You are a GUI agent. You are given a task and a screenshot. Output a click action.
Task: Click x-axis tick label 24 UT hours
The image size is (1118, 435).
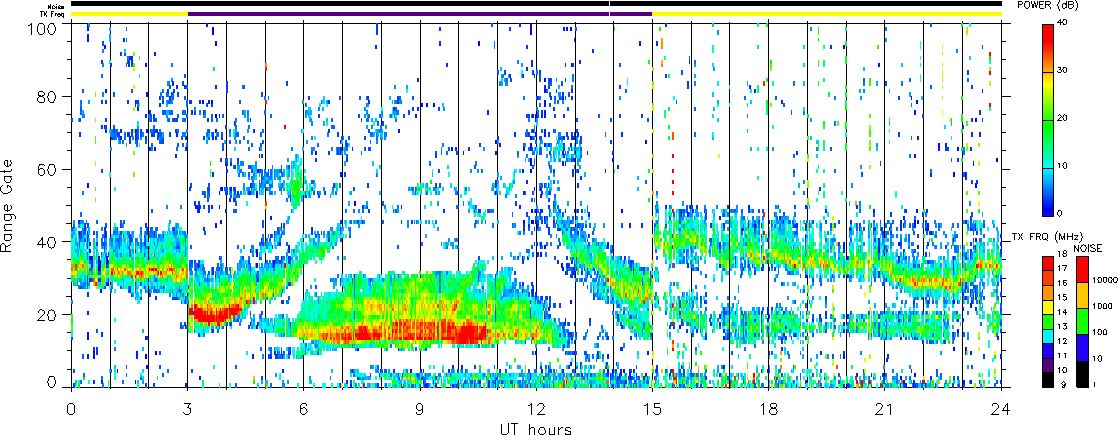click(x=1001, y=410)
